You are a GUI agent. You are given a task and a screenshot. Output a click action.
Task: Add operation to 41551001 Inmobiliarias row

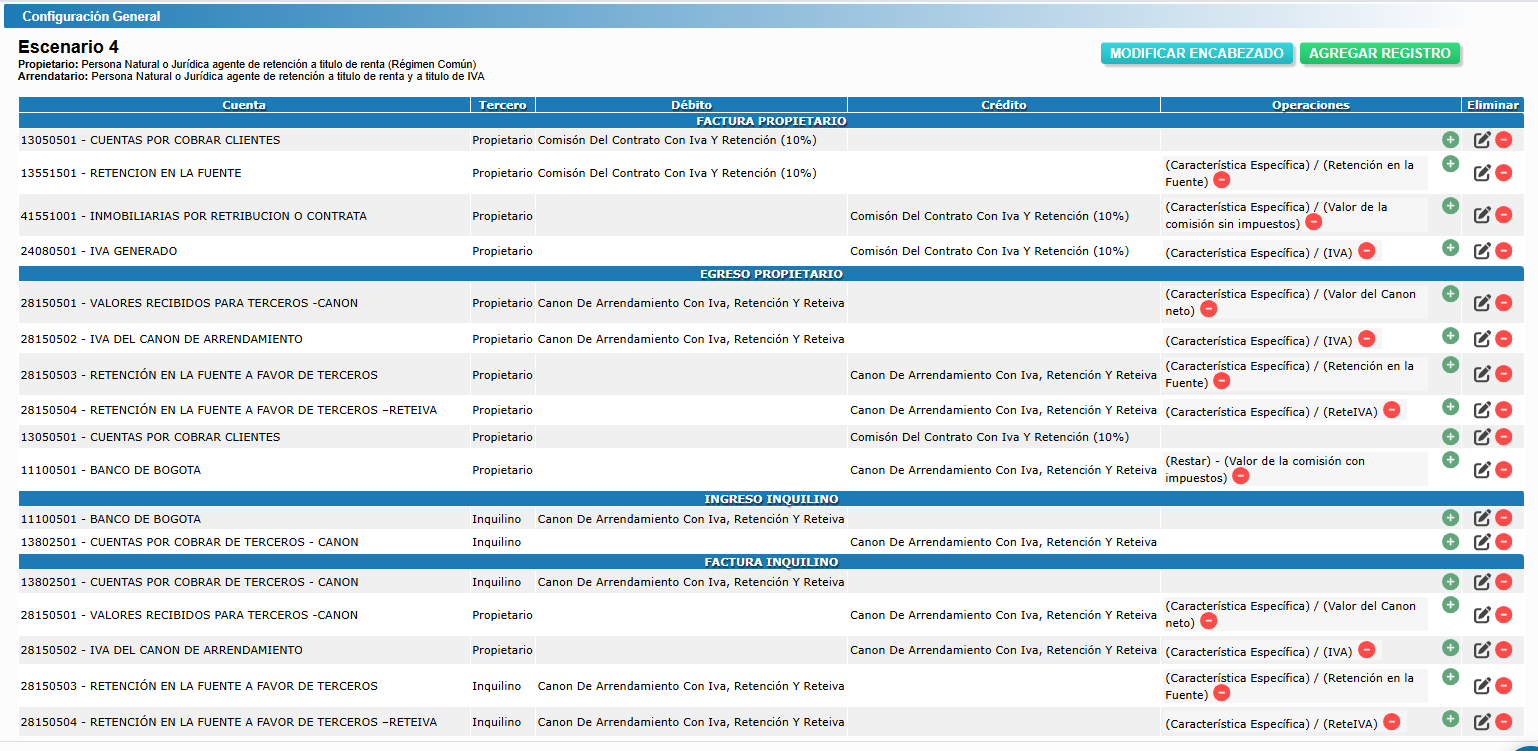coord(1450,206)
